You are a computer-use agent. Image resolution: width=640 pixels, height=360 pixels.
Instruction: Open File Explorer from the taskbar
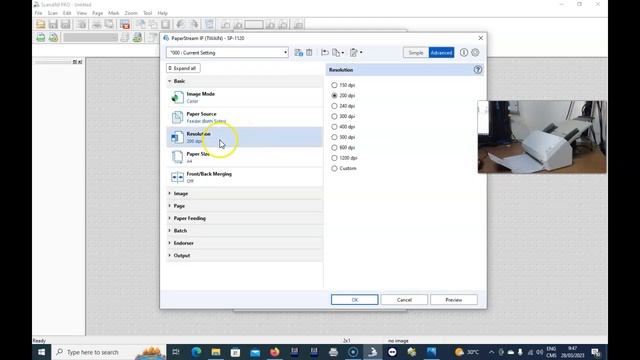pyautogui.click(x=216, y=352)
